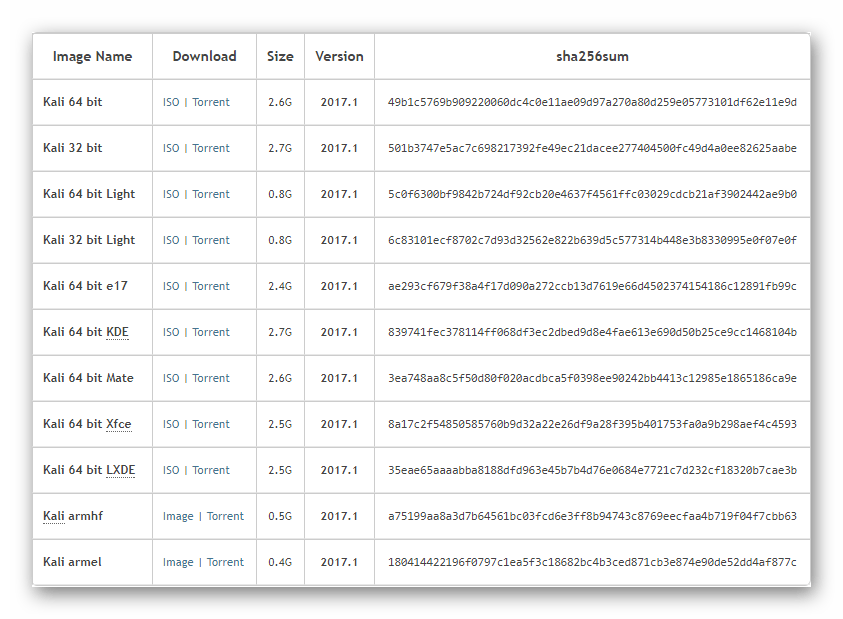The width and height of the screenshot is (843, 619).
Task: Click the sha256sum beginning with a75199aa8a
Action: click(x=592, y=516)
